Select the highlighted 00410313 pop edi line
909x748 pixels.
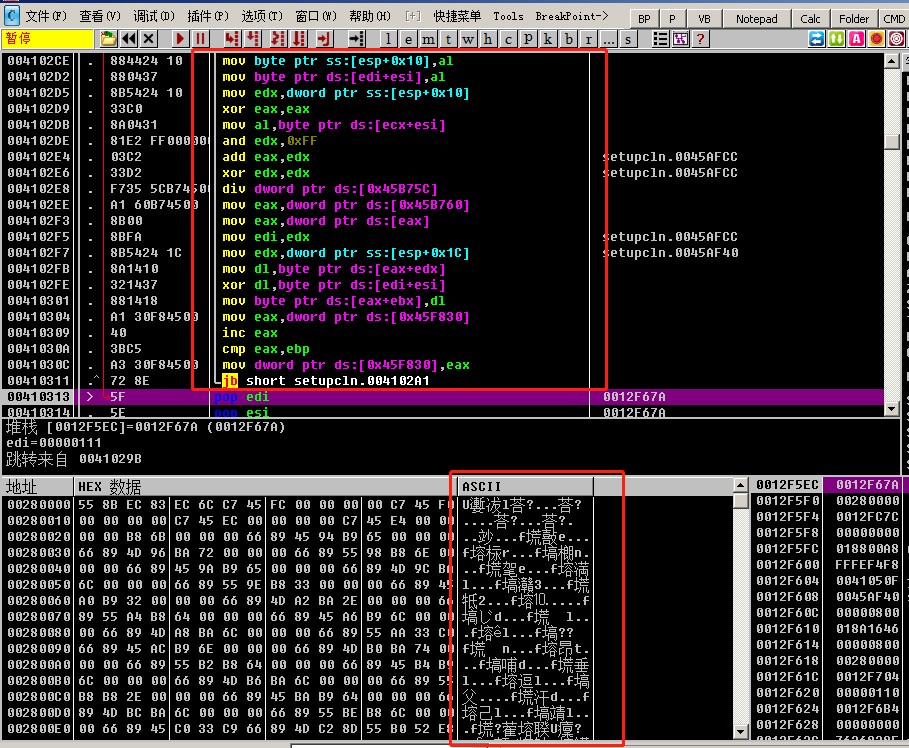[300, 397]
